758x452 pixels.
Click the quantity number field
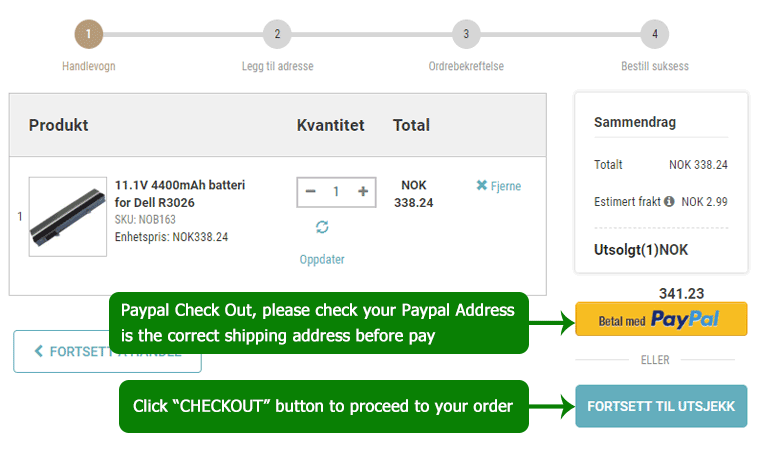click(336, 192)
